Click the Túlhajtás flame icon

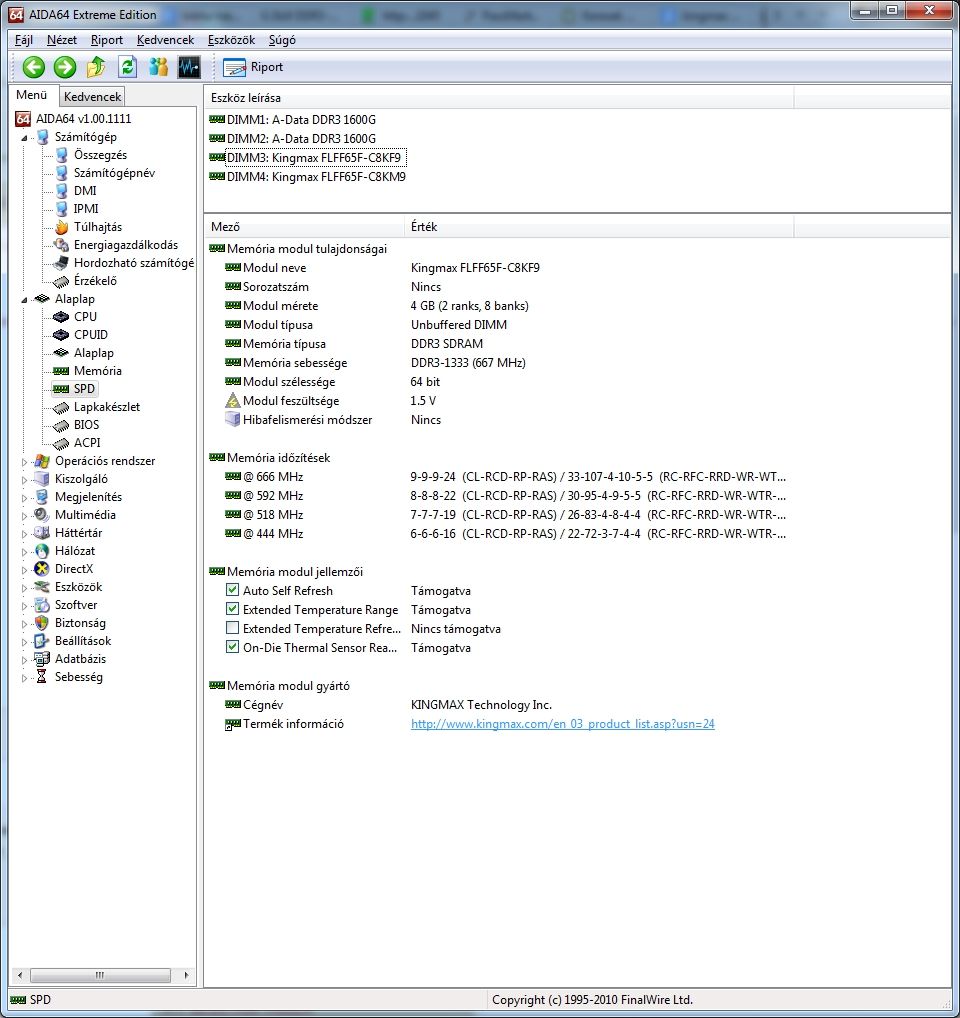61,227
